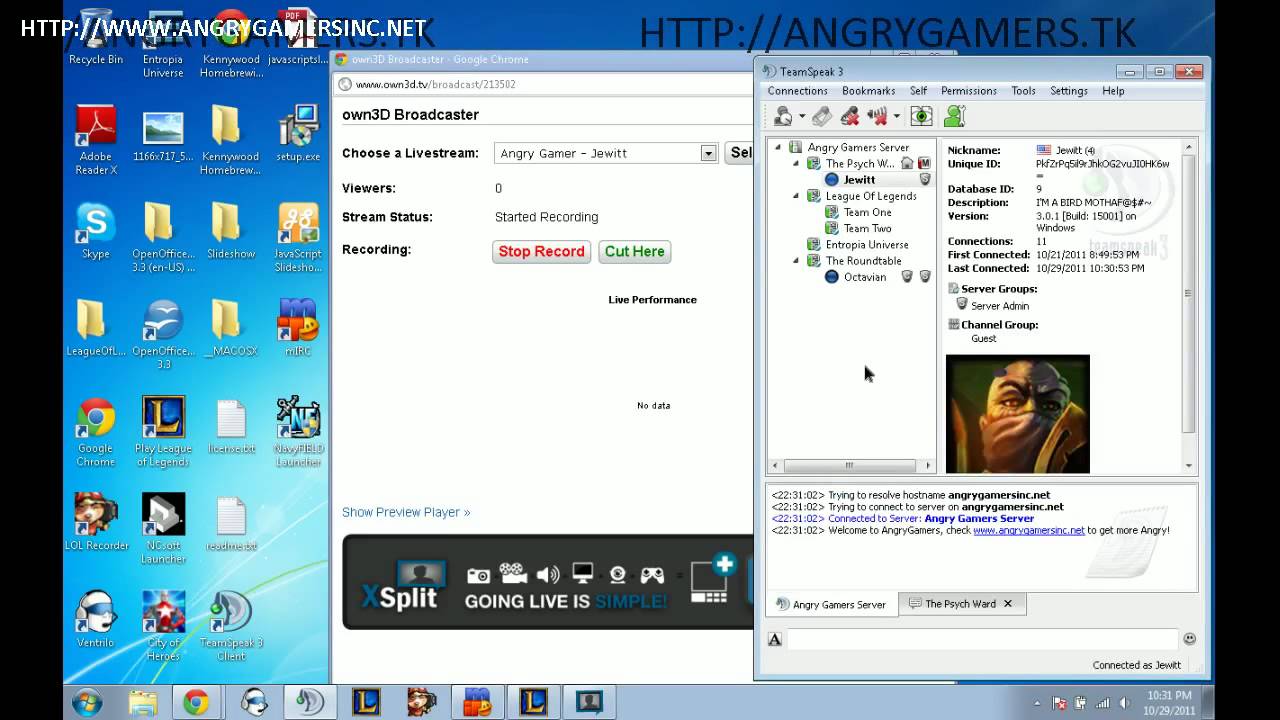Click the Windows Start button
Viewport: 1280px width, 720px height.
click(87, 702)
